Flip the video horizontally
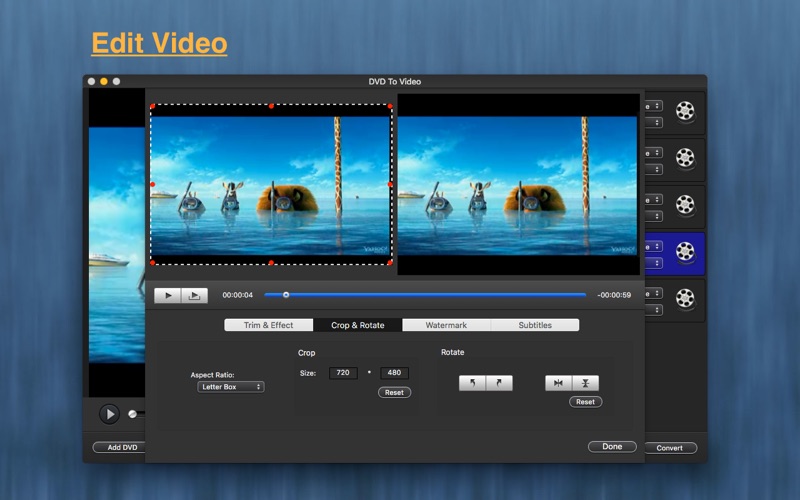The height and width of the screenshot is (500, 800). click(x=558, y=383)
